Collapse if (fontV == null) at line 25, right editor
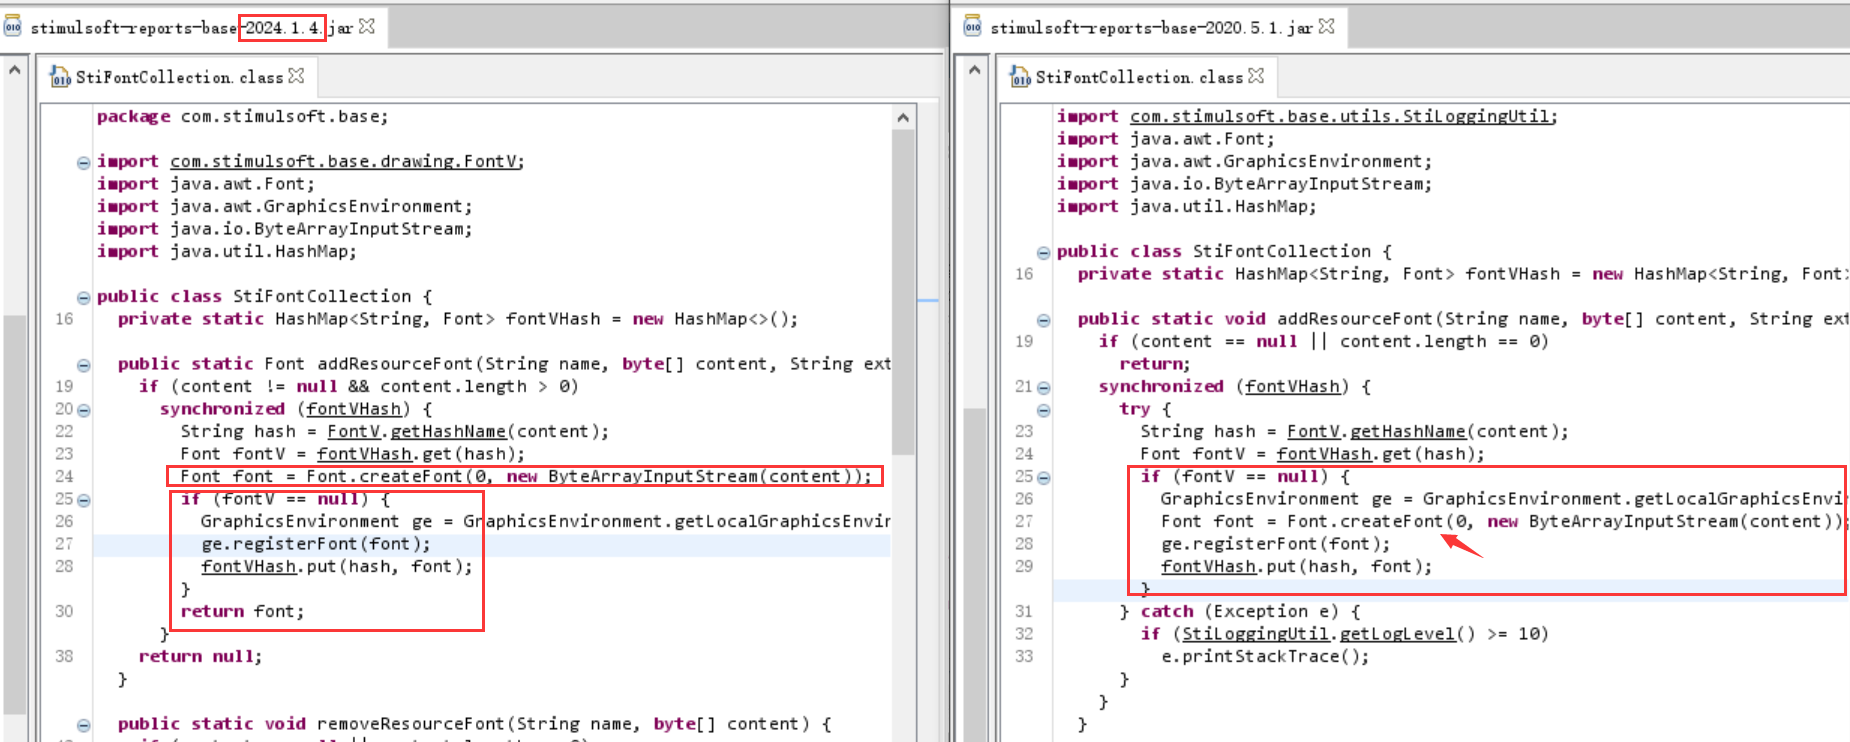This screenshot has width=1850, height=742. [x=1043, y=477]
